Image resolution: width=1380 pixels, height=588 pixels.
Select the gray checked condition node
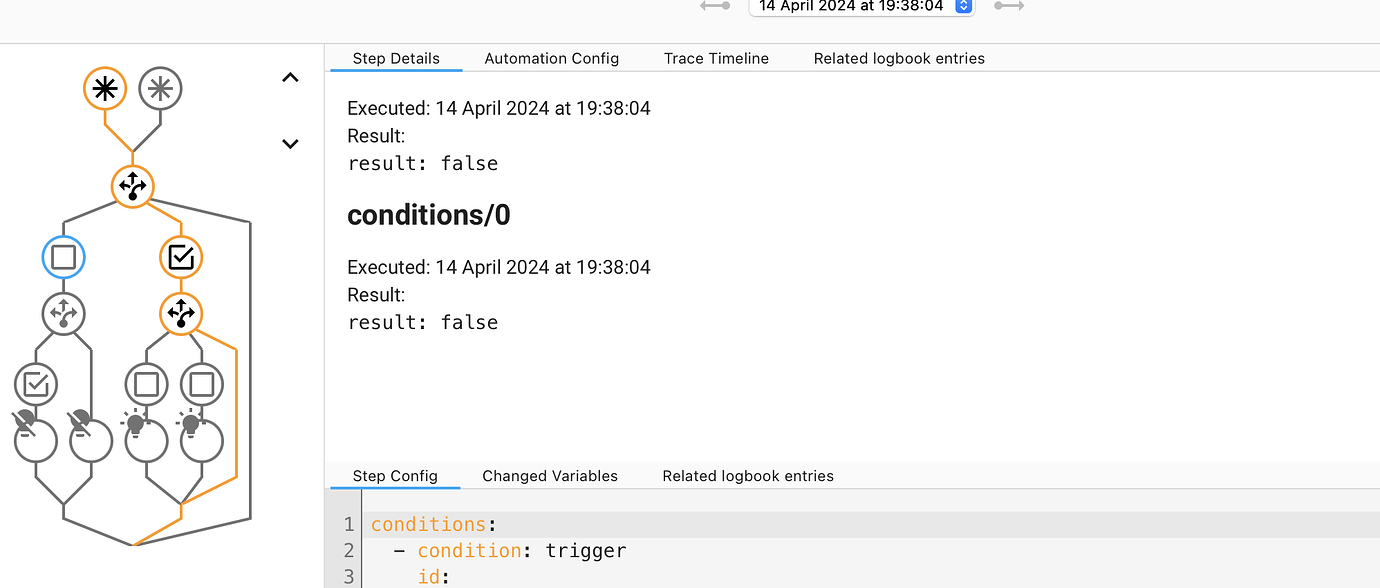pos(36,383)
